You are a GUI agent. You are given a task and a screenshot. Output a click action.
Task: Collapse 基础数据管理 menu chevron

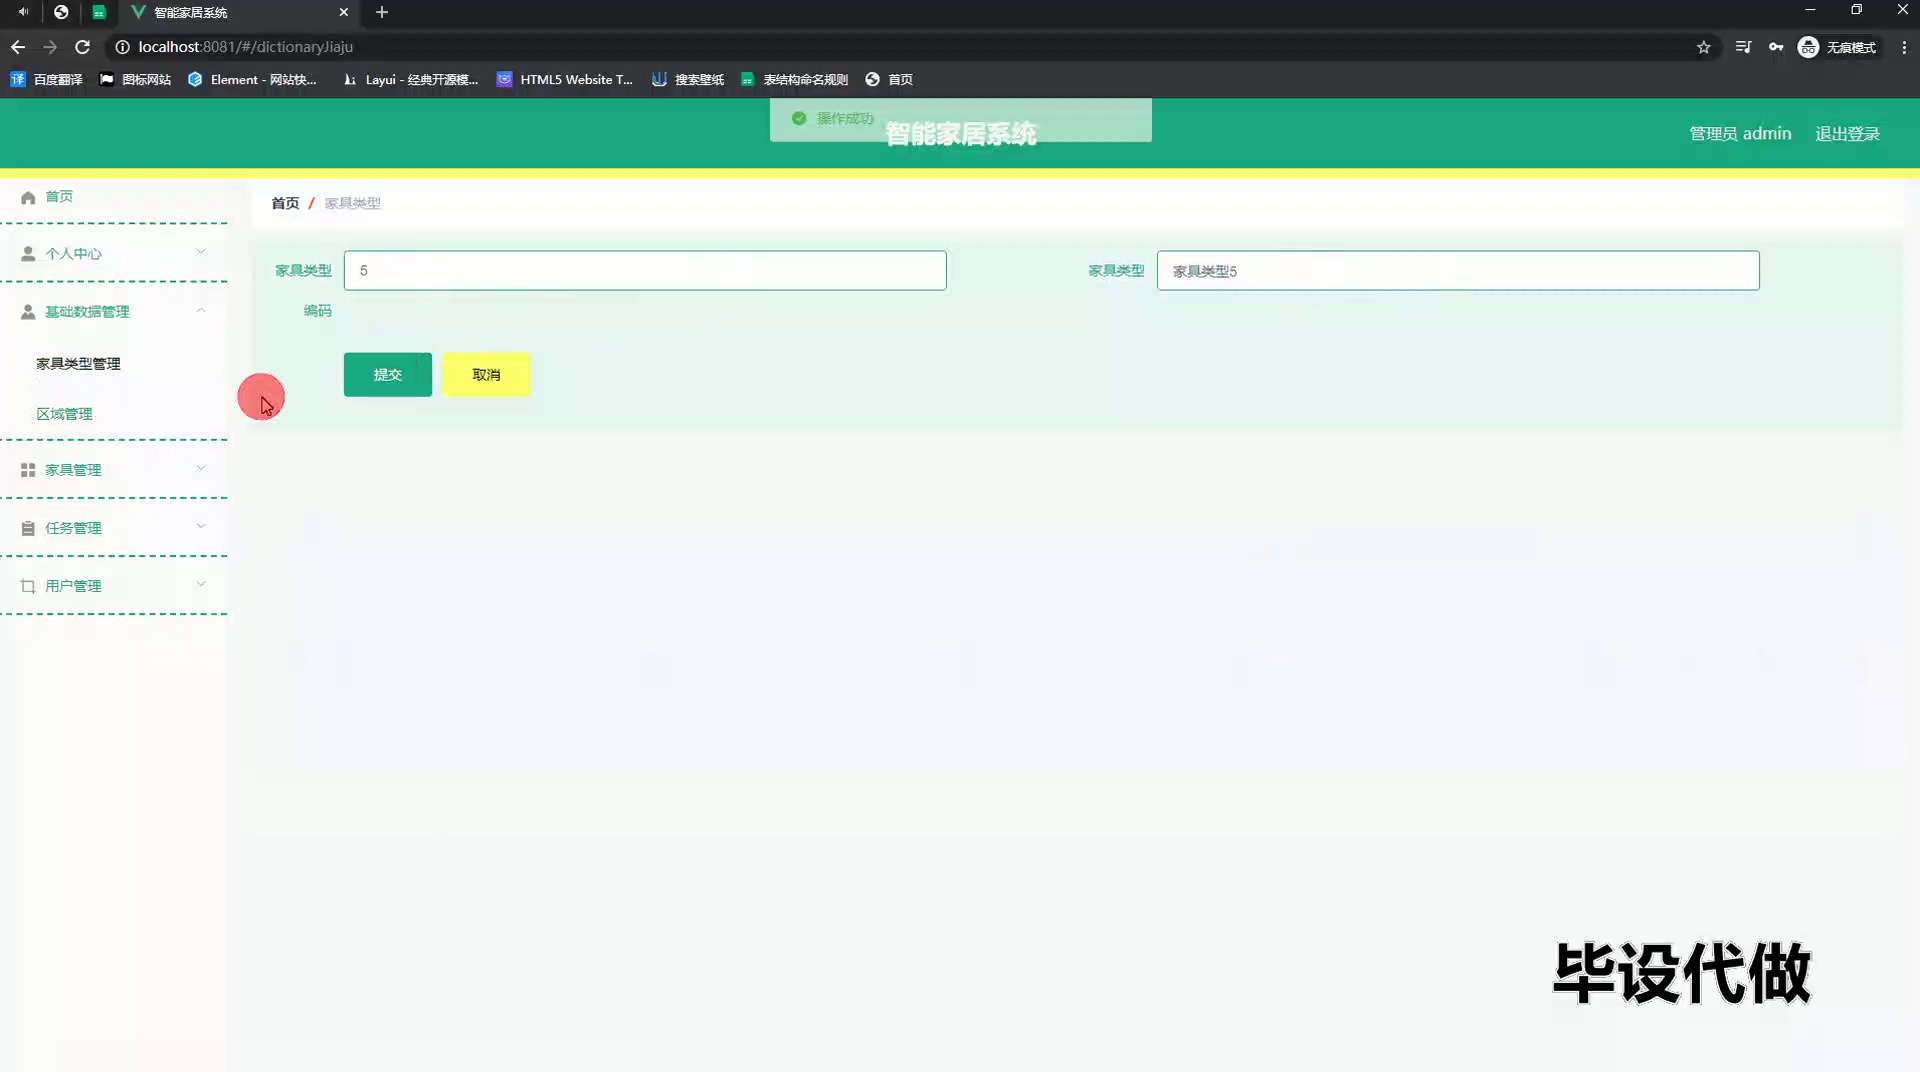click(201, 310)
